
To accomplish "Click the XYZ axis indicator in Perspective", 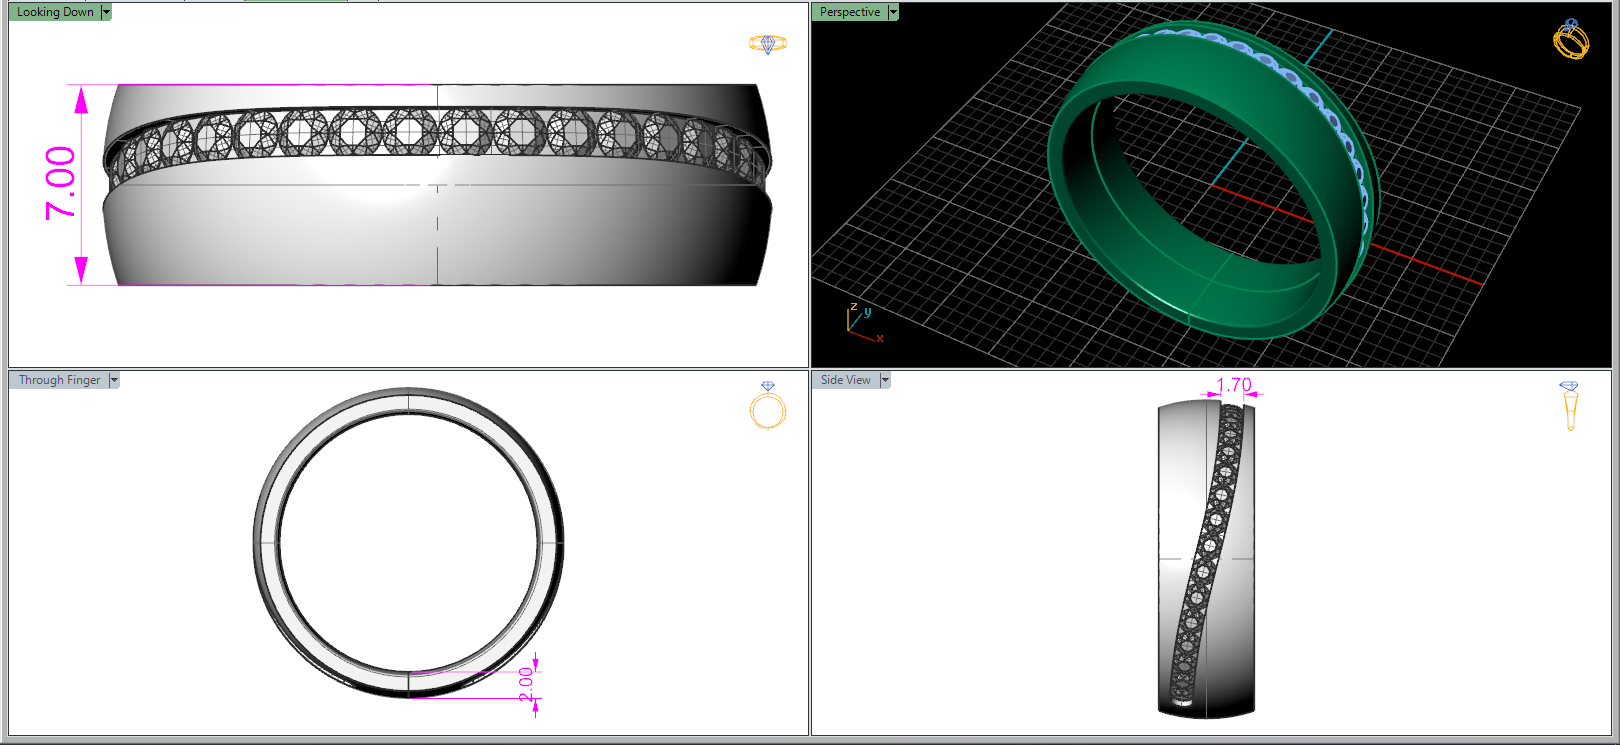I will (864, 322).
